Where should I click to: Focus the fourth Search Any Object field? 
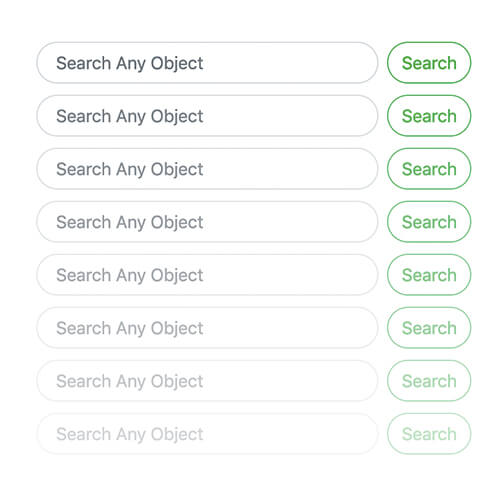click(207, 222)
